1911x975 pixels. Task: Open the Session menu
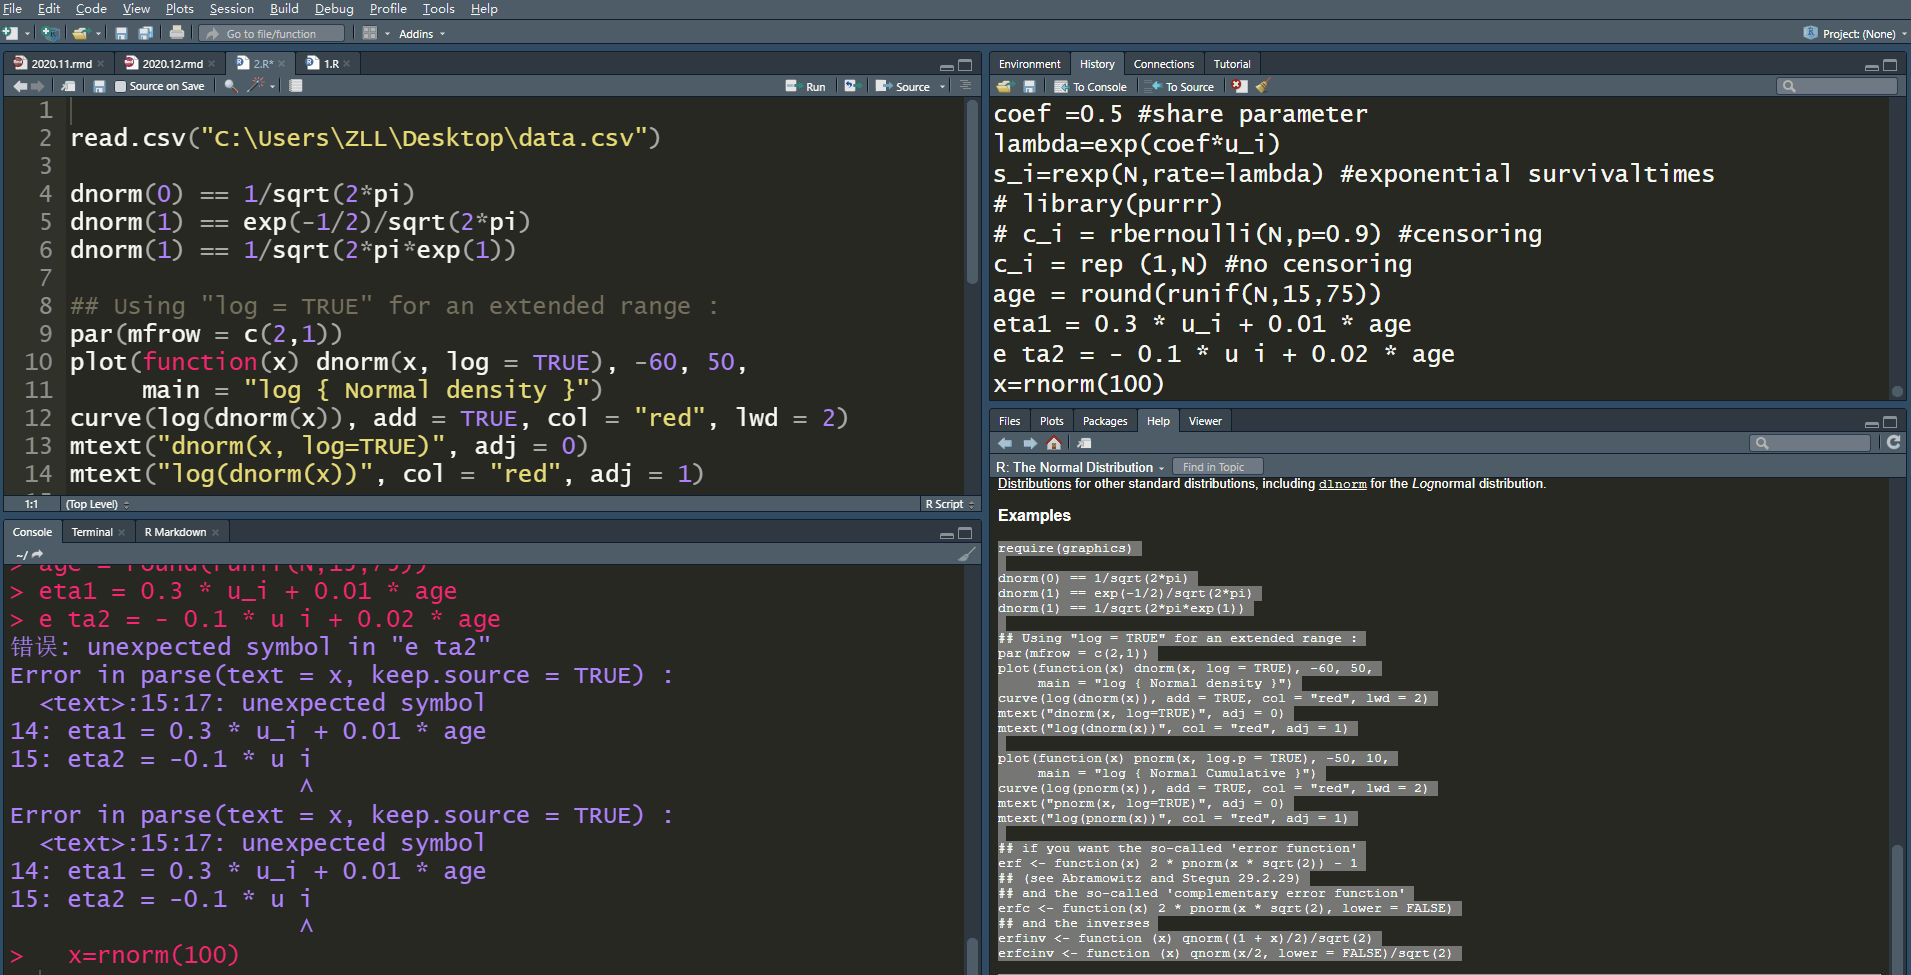pos(231,9)
